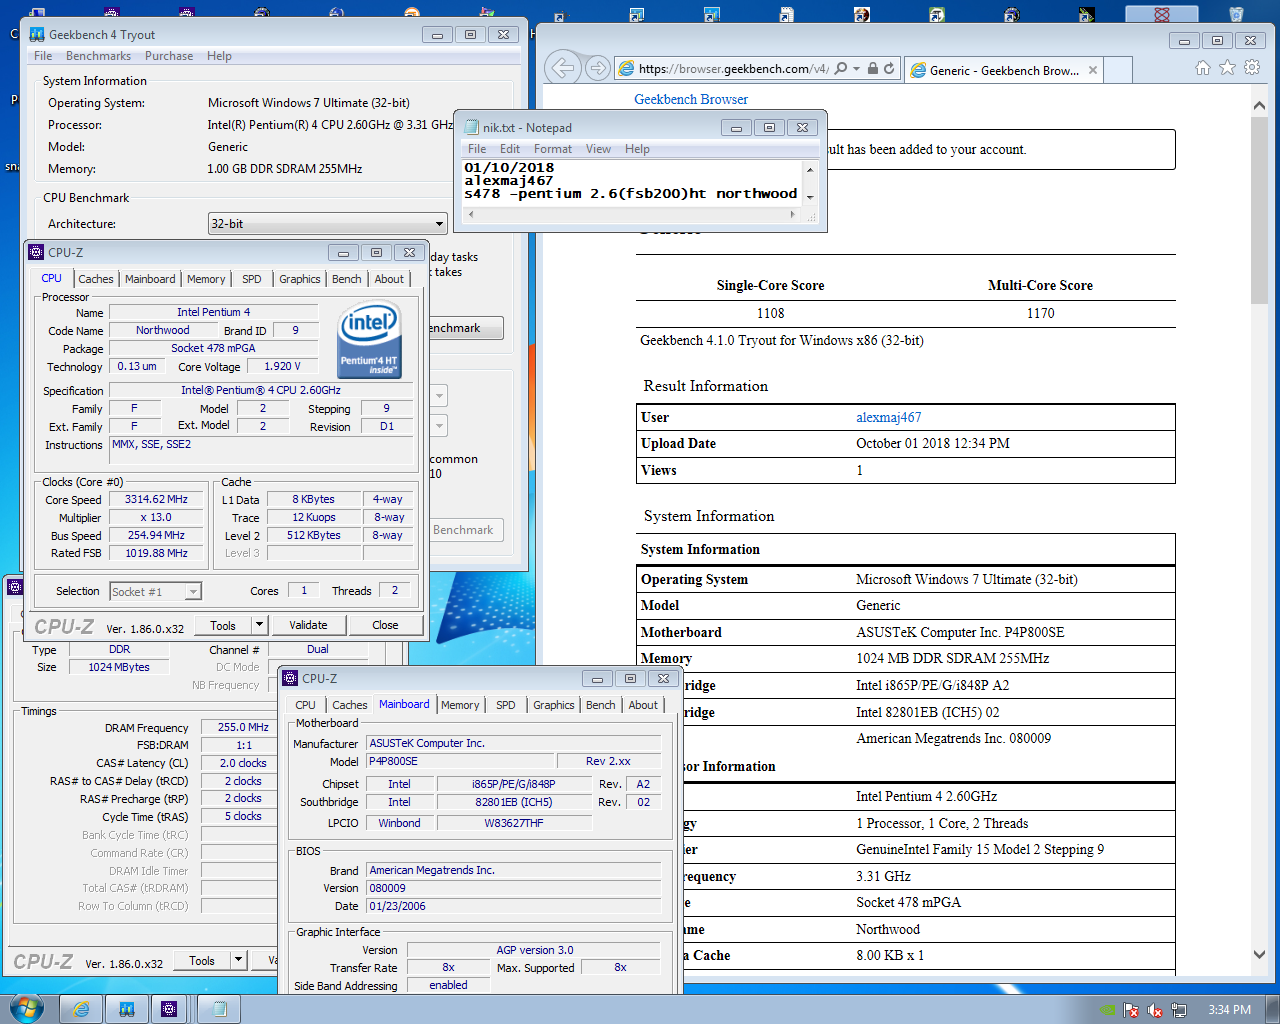Screen dimensions: 1280x1024
Task: Close the Generic - Geekbench Browser tab
Action: pos(1093,70)
